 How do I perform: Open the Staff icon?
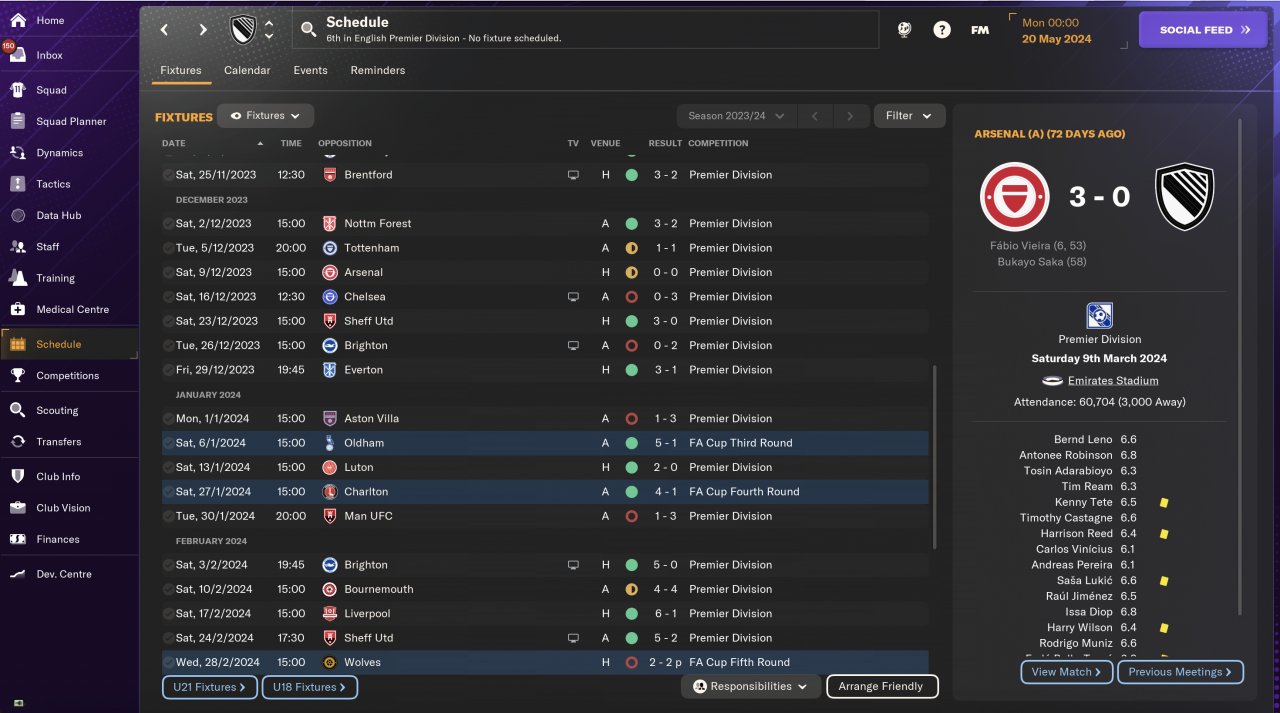coord(18,246)
